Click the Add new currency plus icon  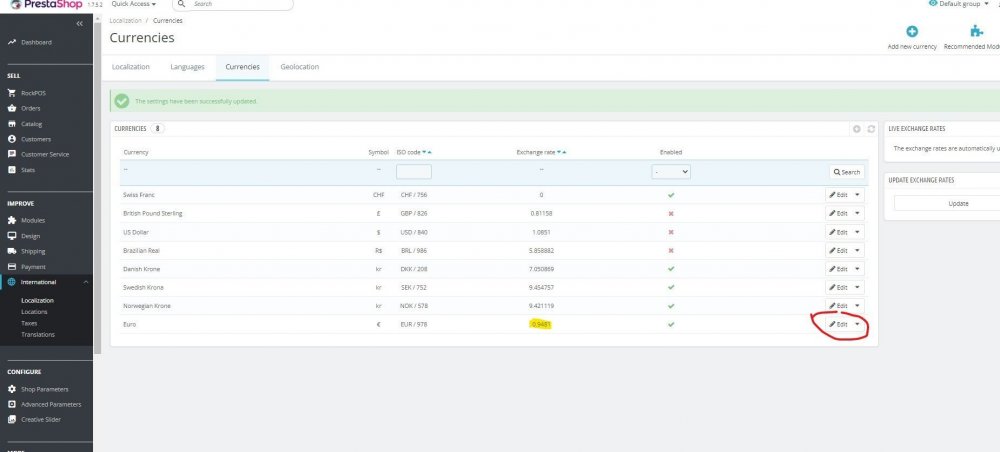(912, 32)
